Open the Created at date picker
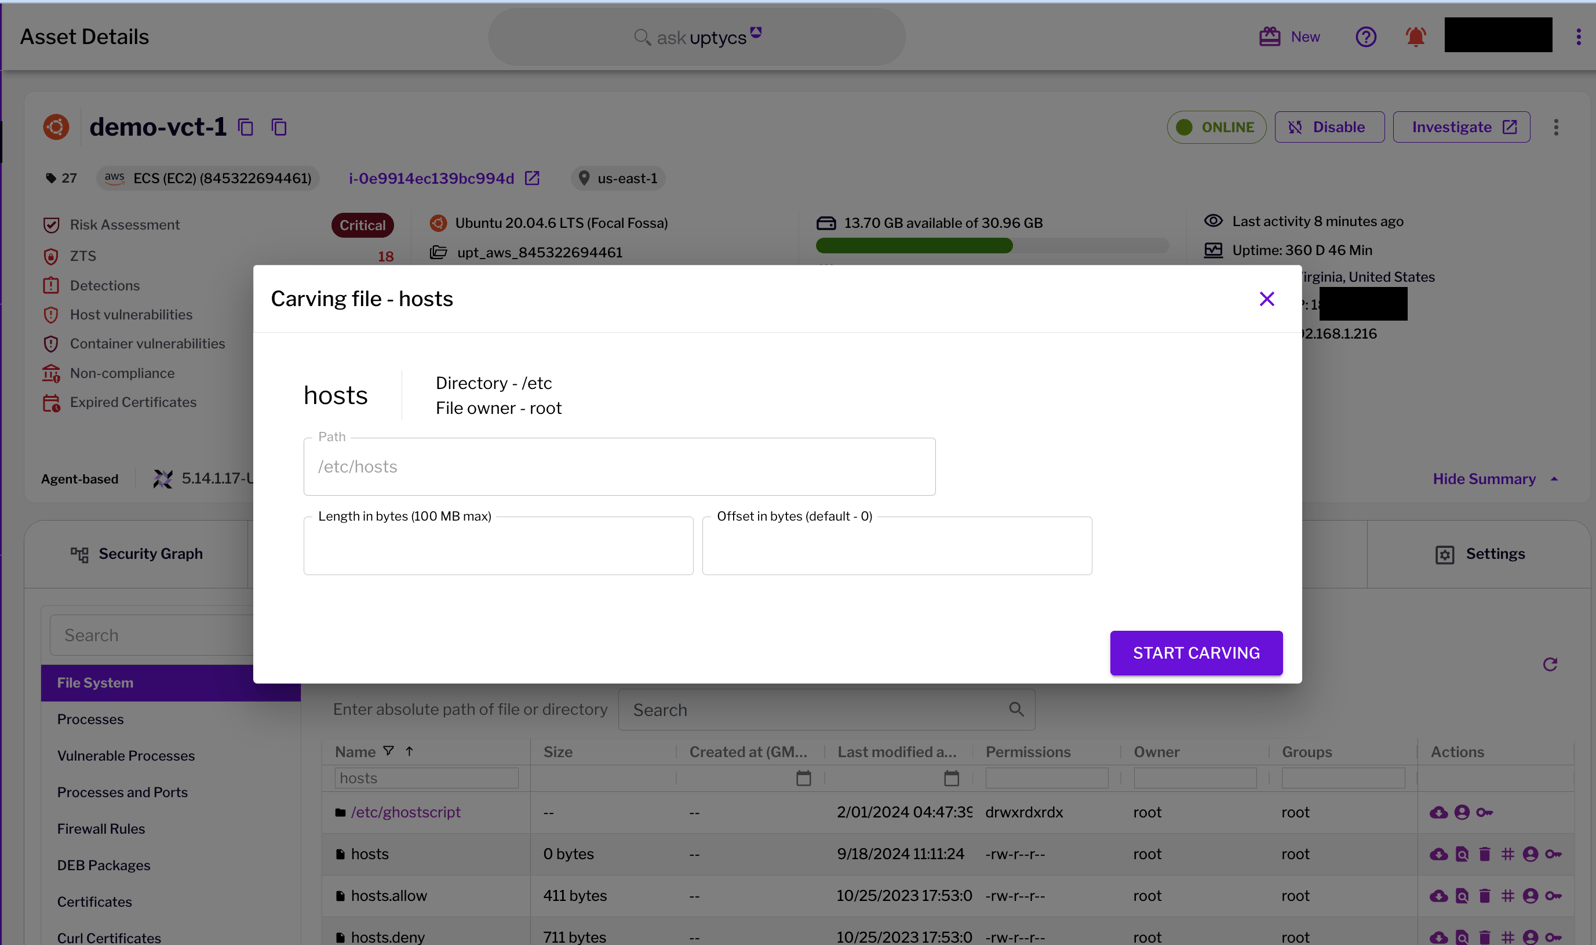The image size is (1596, 945). [x=803, y=778]
